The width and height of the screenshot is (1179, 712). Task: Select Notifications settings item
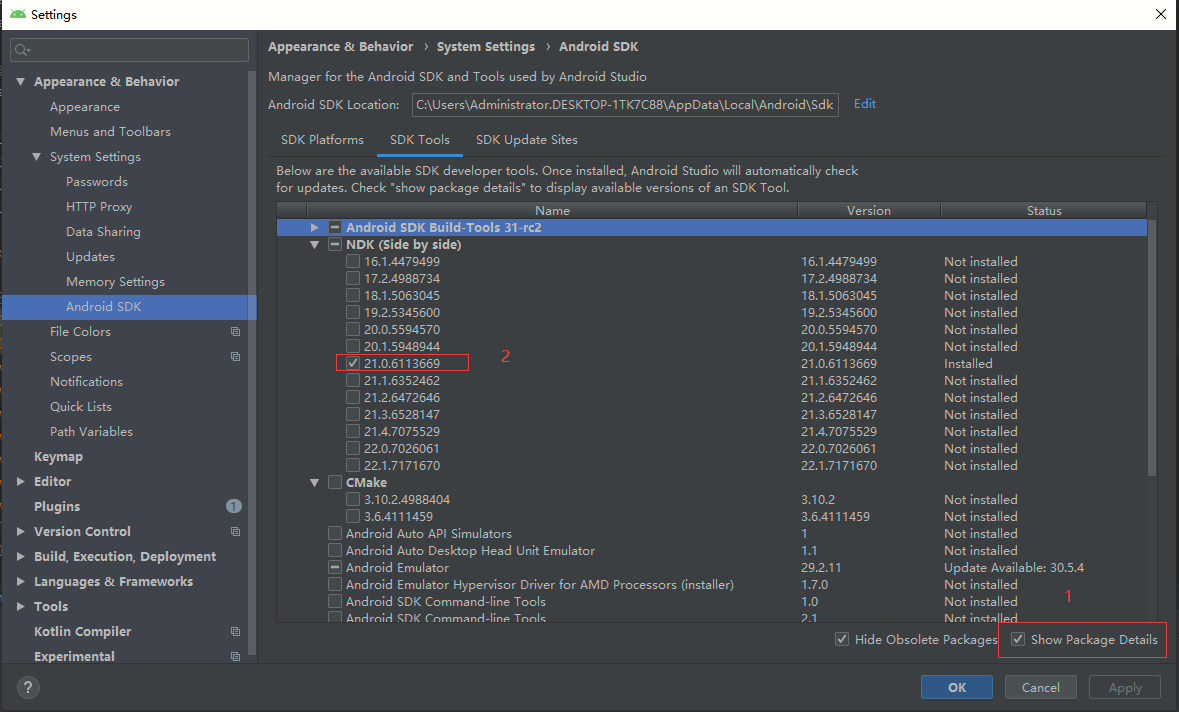click(86, 382)
